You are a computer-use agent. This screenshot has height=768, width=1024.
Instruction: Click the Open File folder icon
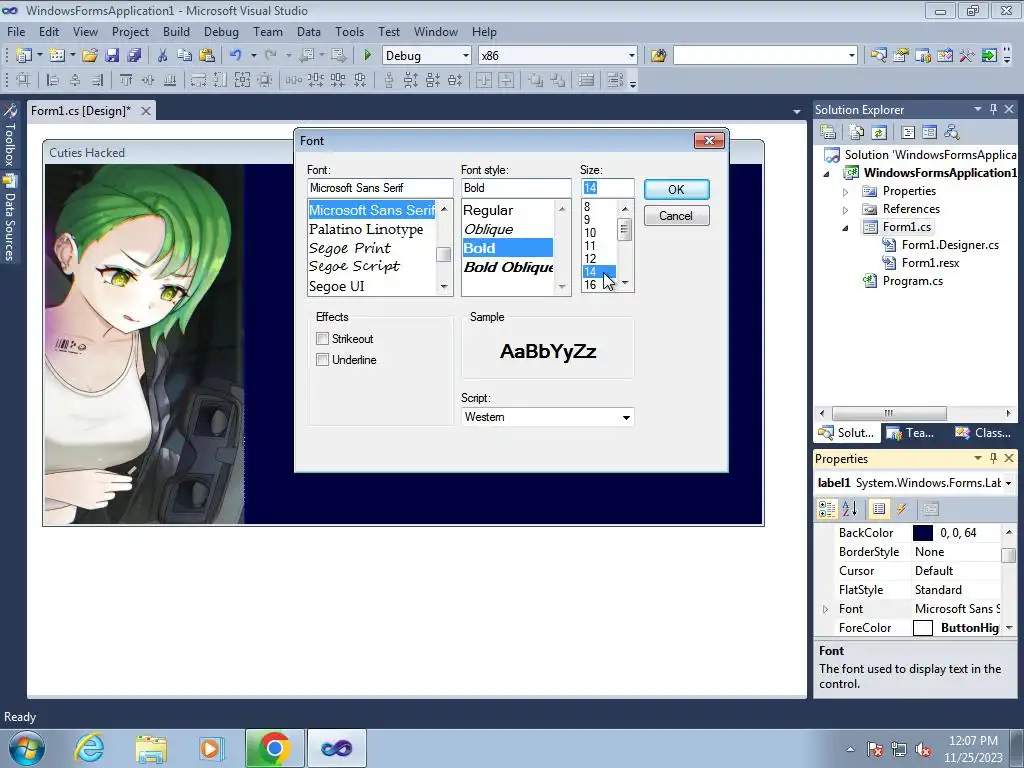click(89, 56)
